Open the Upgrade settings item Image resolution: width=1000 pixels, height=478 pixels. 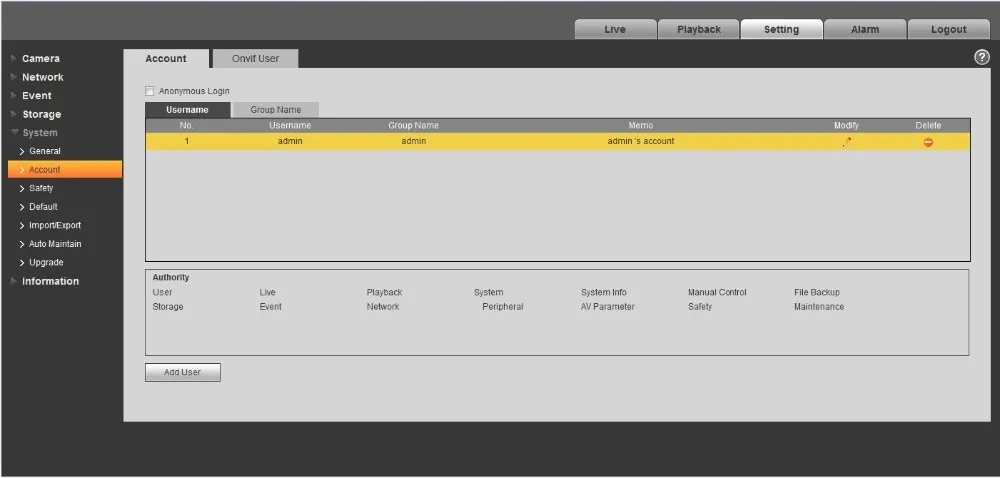coord(46,262)
